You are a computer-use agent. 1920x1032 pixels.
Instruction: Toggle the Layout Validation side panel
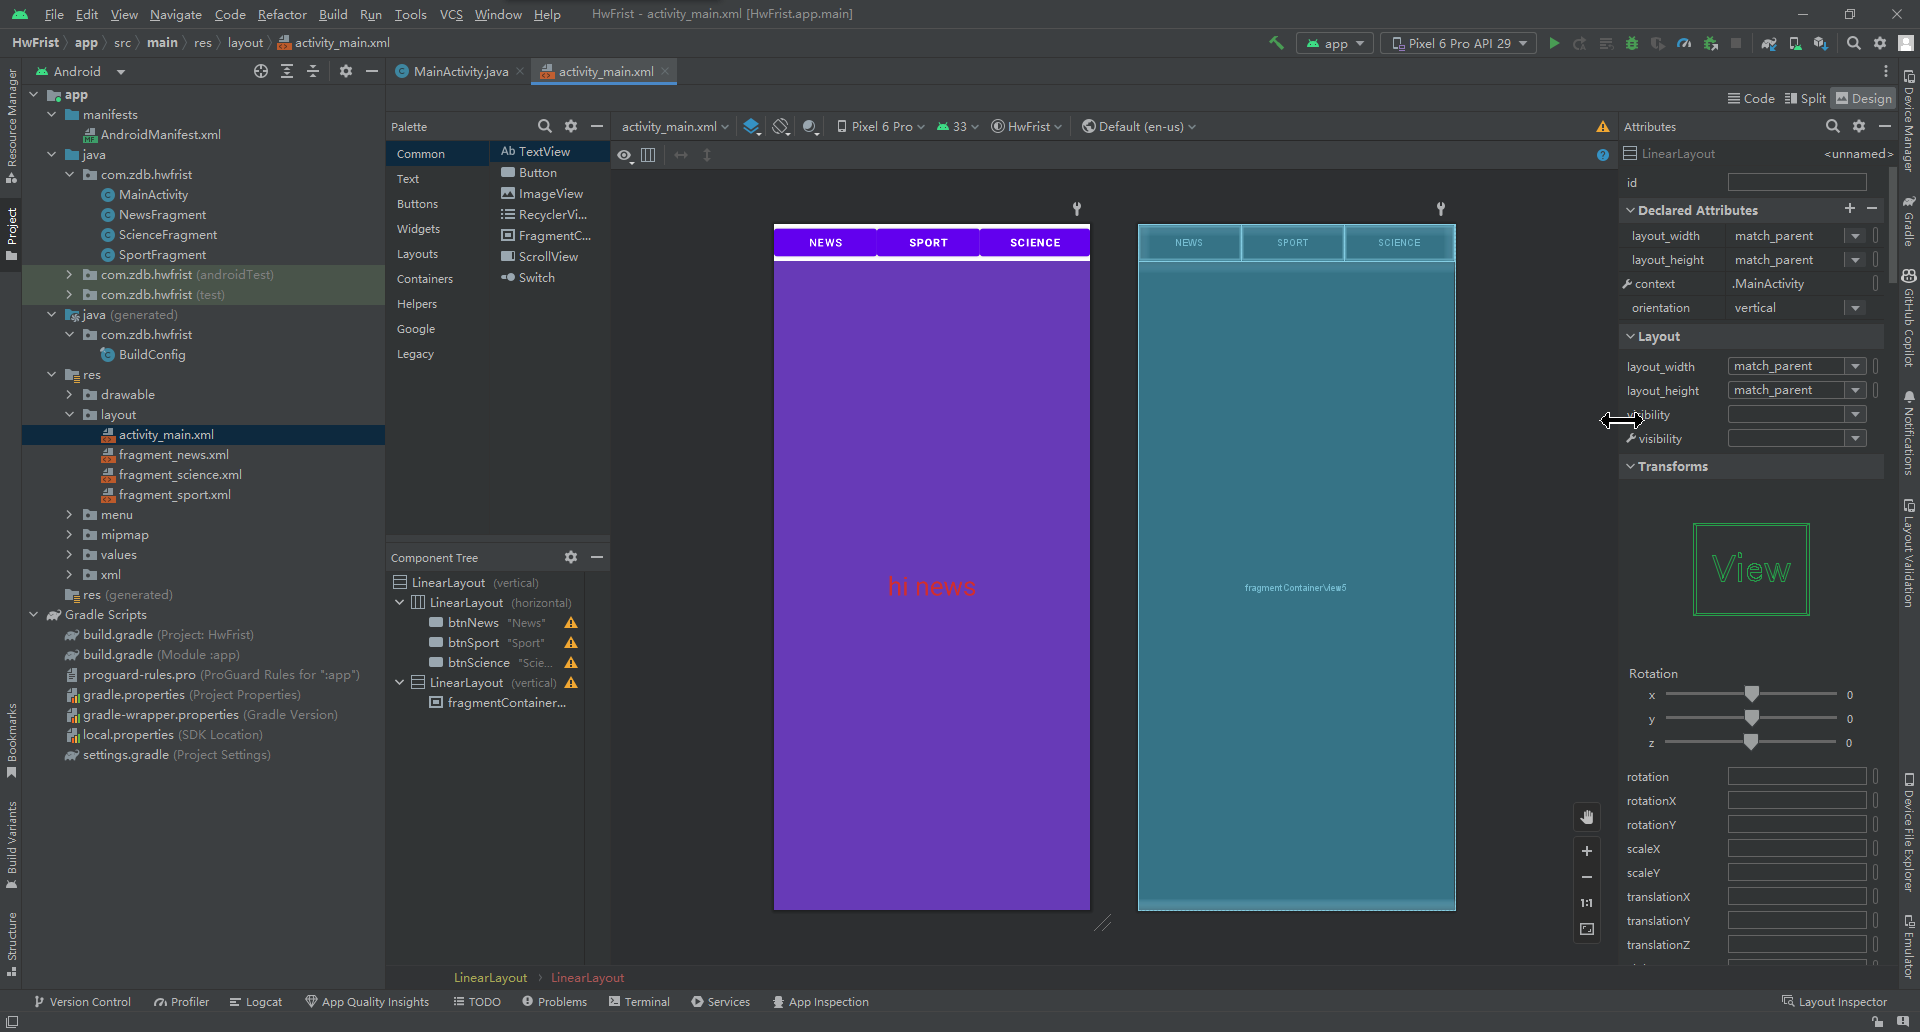[1908, 554]
